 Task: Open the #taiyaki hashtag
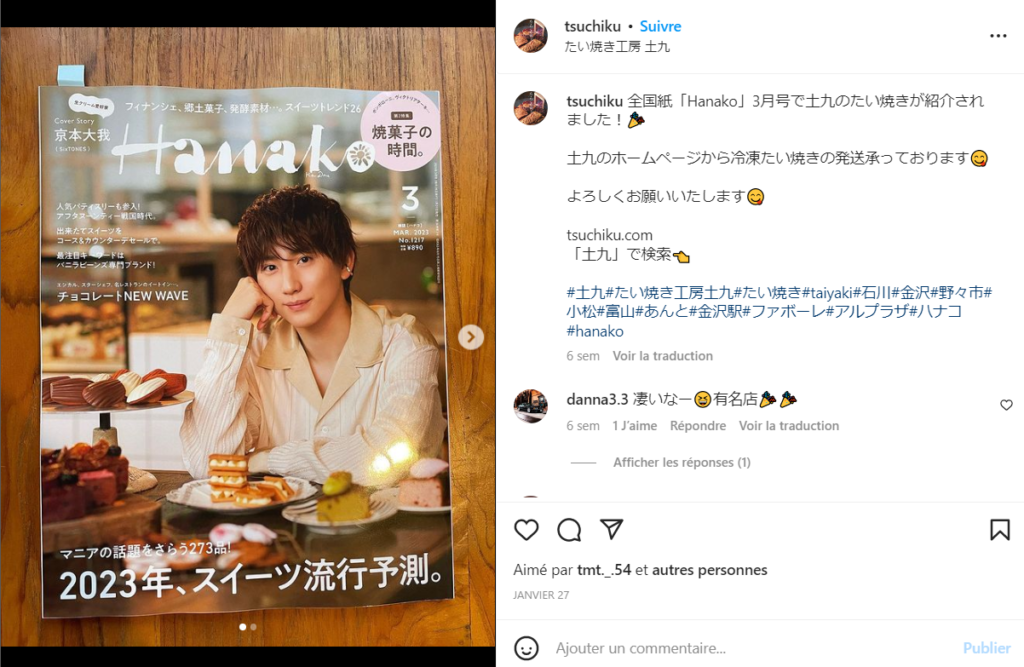click(x=827, y=293)
